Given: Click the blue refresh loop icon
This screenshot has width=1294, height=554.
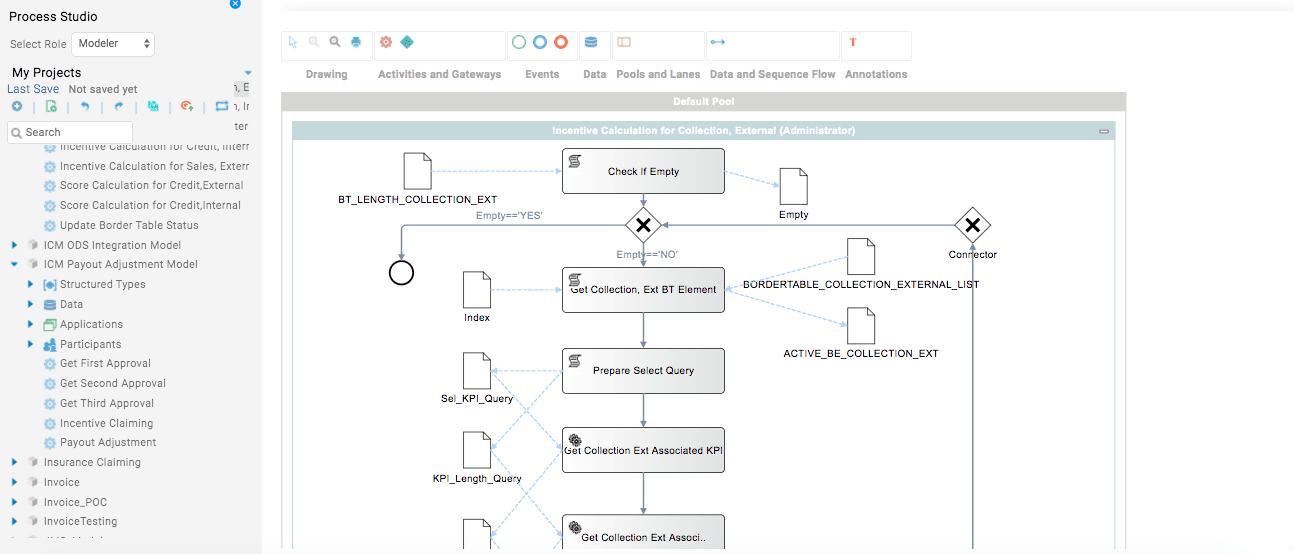Looking at the screenshot, I should (x=222, y=106).
